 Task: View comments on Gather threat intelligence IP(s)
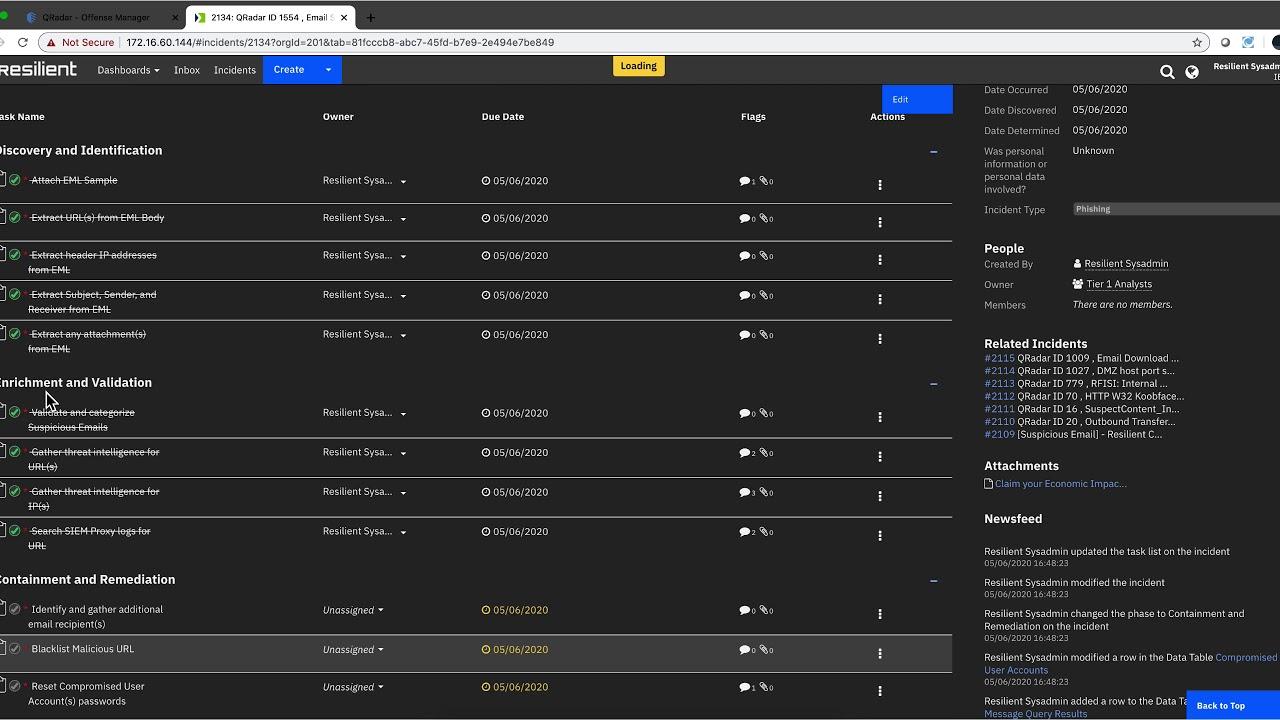pos(747,492)
